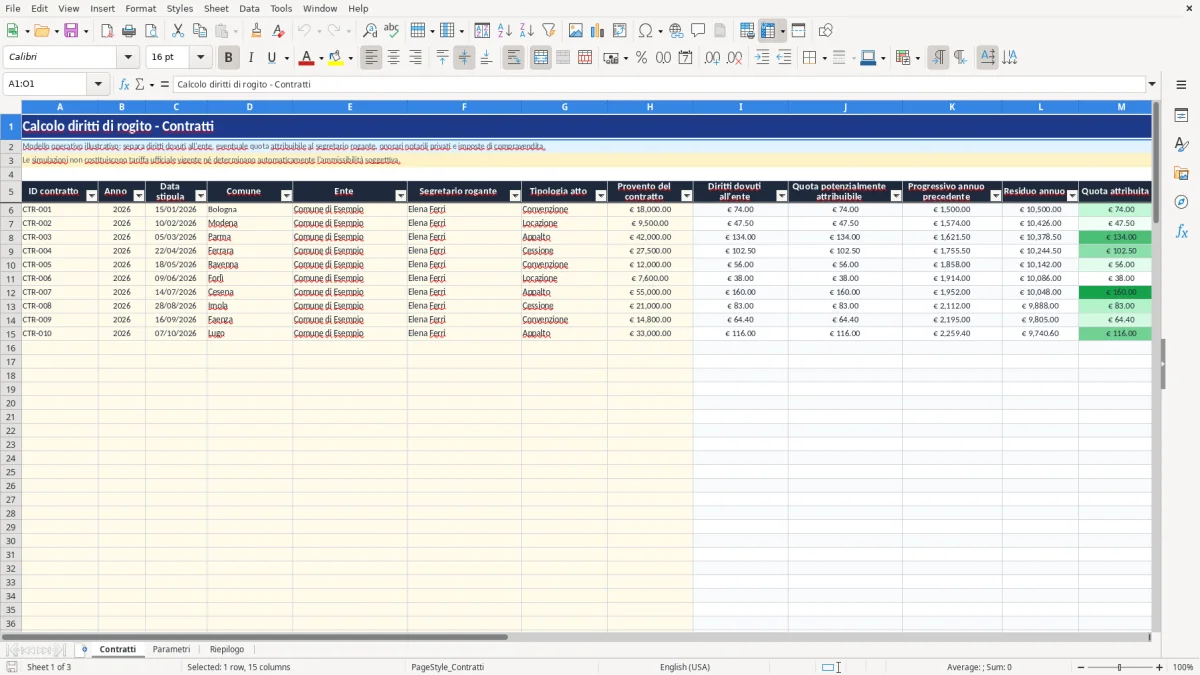Click the Sort Ascending icon
The width and height of the screenshot is (1200, 675).
(x=505, y=31)
